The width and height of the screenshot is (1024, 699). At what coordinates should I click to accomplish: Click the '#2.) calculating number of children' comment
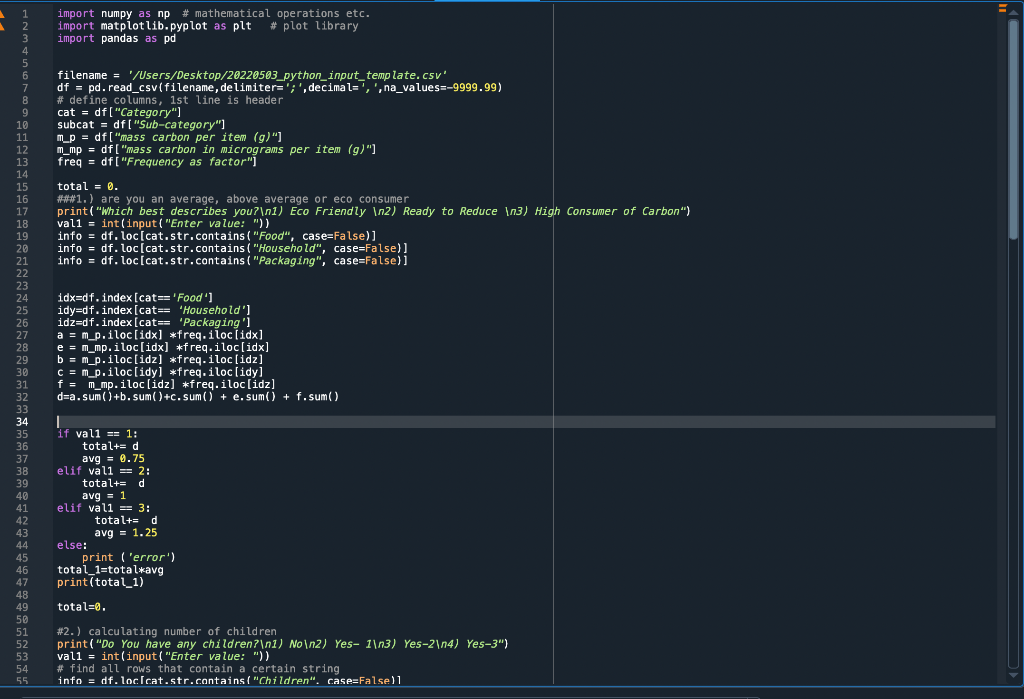(x=167, y=632)
